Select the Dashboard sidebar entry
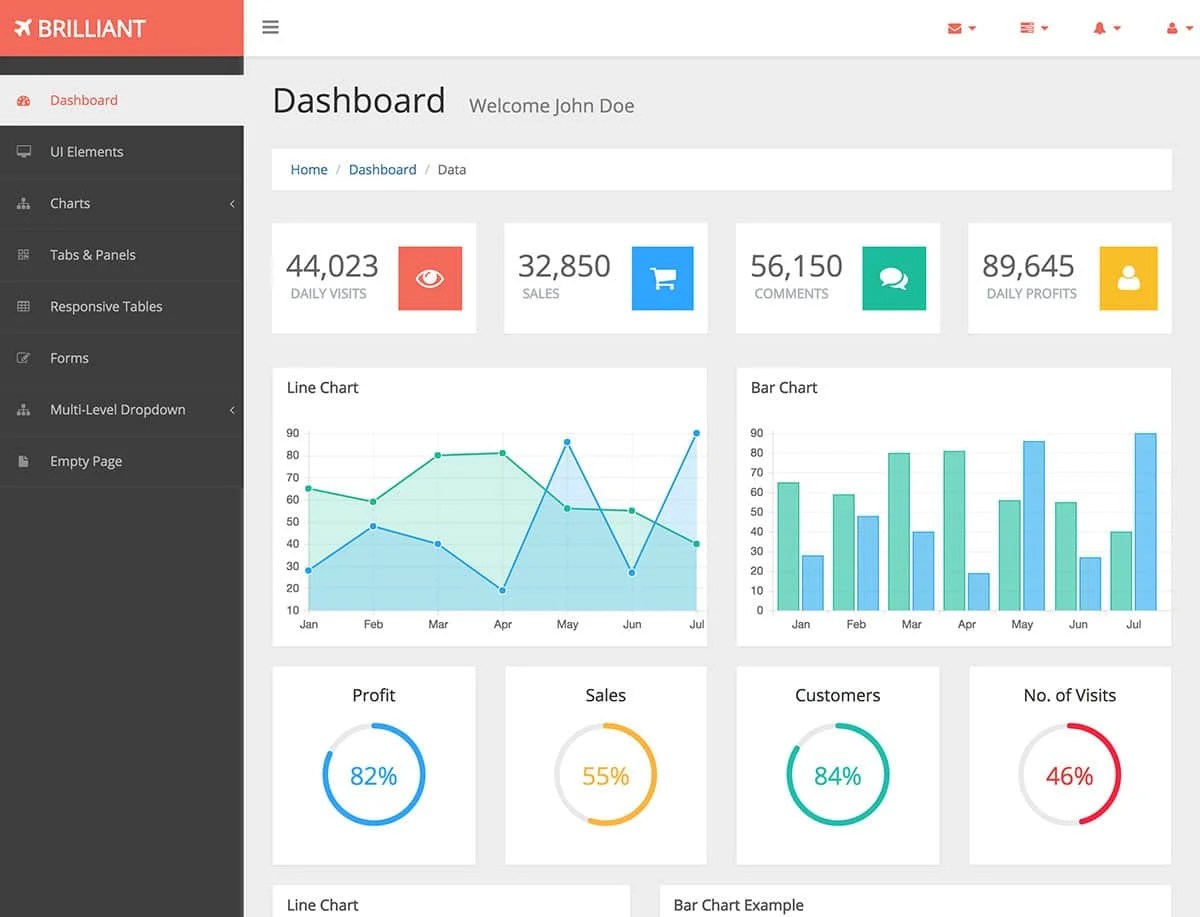 [x=84, y=100]
